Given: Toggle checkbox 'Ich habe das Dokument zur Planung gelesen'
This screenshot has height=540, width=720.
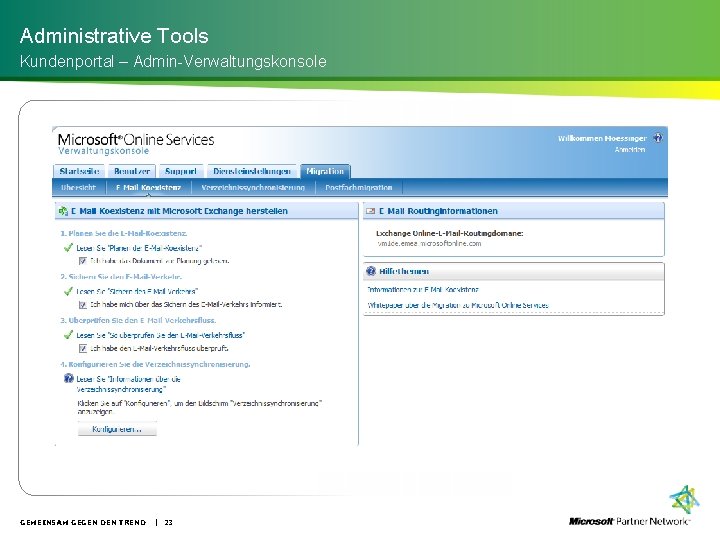Looking at the screenshot, I should pyautogui.click(x=83, y=261).
